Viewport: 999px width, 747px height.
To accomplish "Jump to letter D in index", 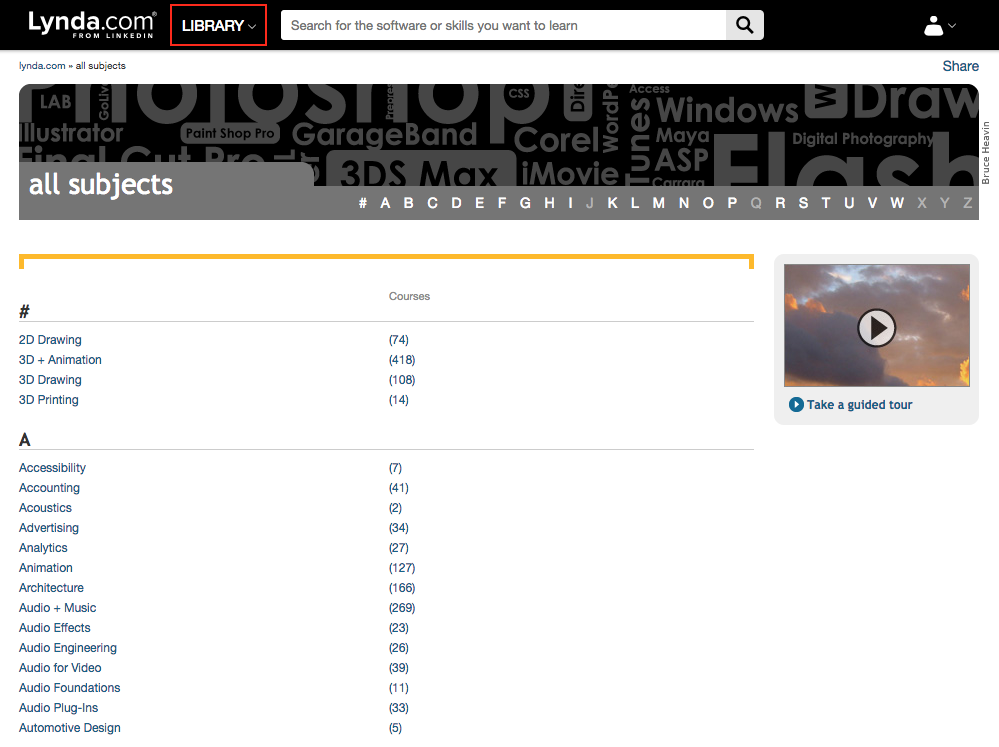I will pos(456,203).
